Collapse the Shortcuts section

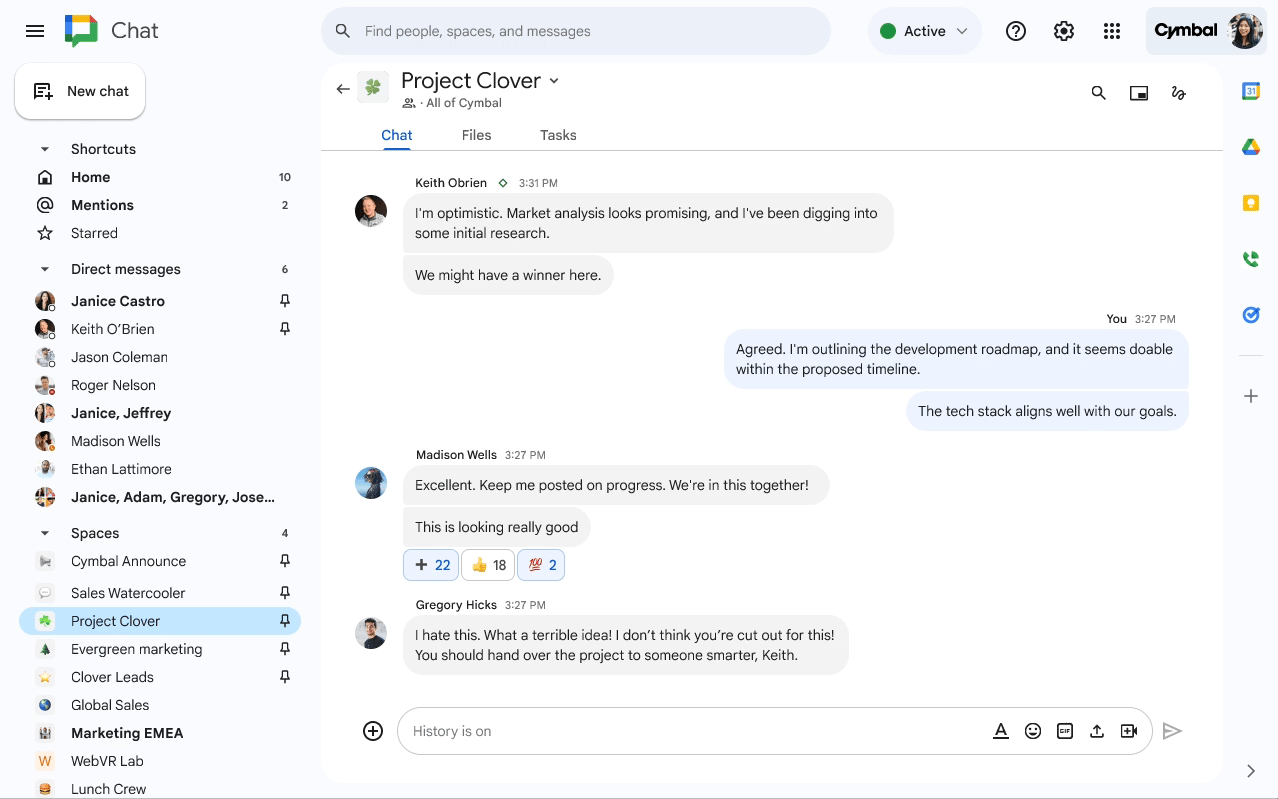pos(44,149)
